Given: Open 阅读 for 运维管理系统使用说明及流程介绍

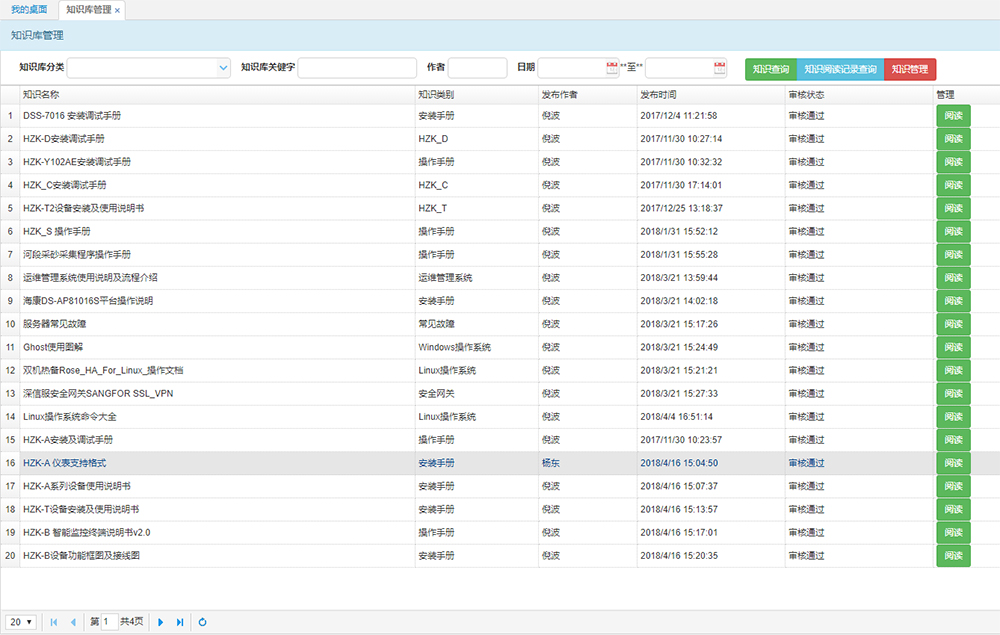Looking at the screenshot, I should point(953,278).
